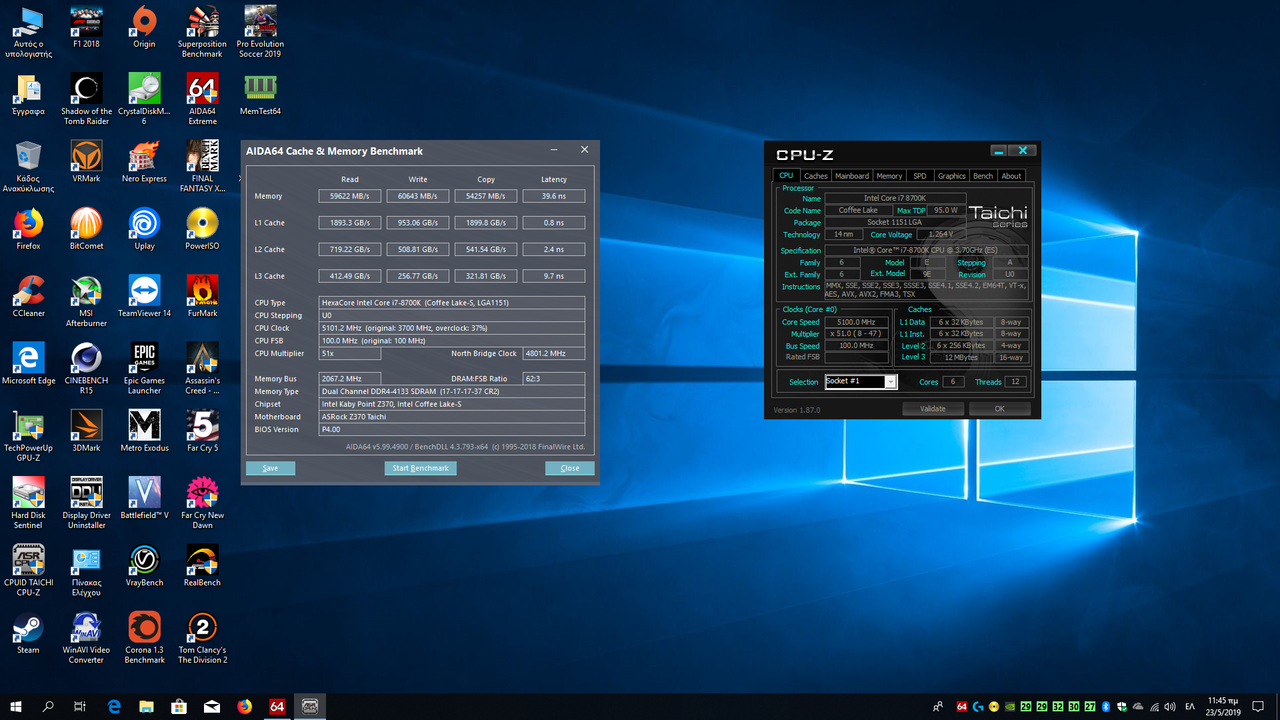The image size is (1280, 720).
Task: Open Steam desktop shortcut
Action: point(28,632)
